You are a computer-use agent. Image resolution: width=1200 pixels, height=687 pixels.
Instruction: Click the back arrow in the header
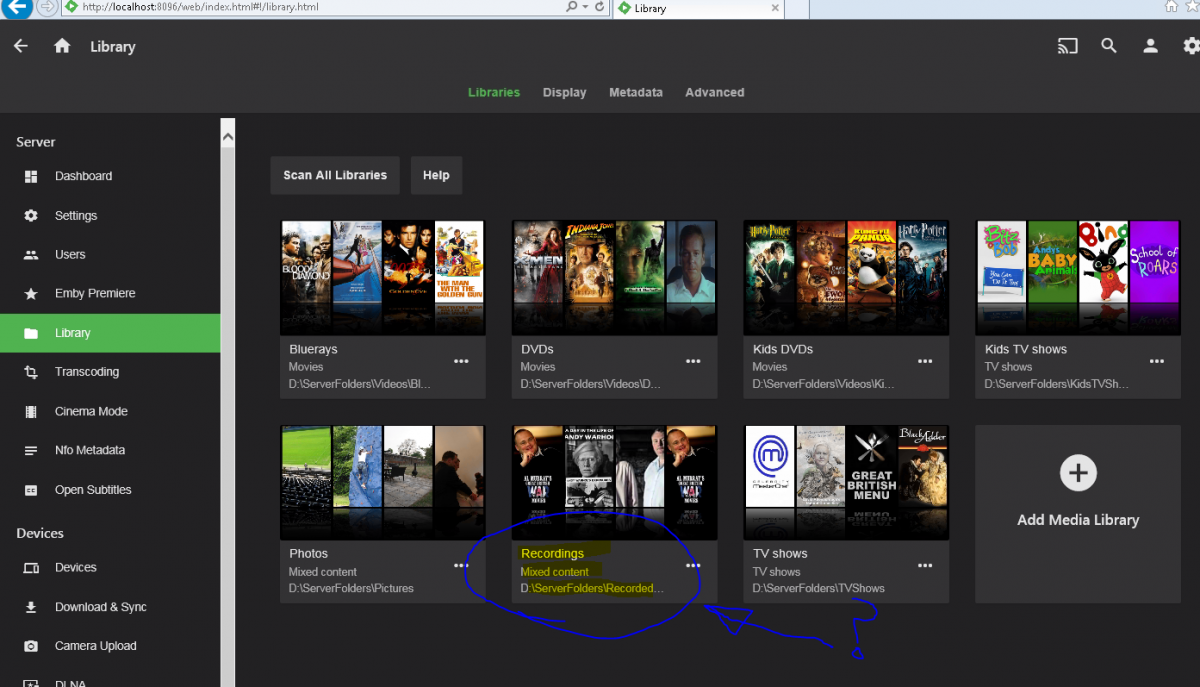21,46
